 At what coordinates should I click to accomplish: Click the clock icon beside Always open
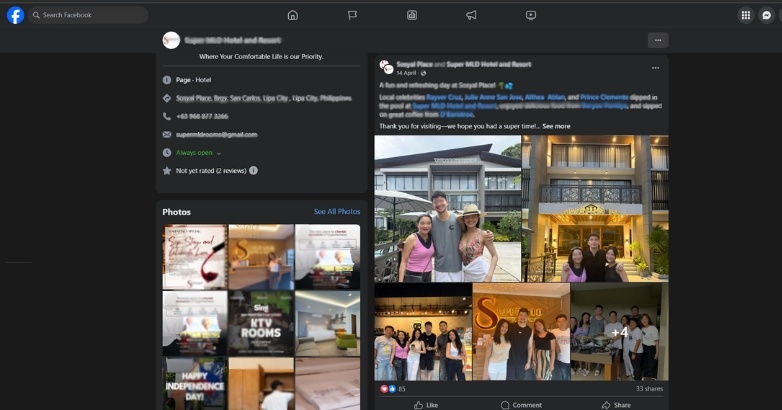pos(167,153)
